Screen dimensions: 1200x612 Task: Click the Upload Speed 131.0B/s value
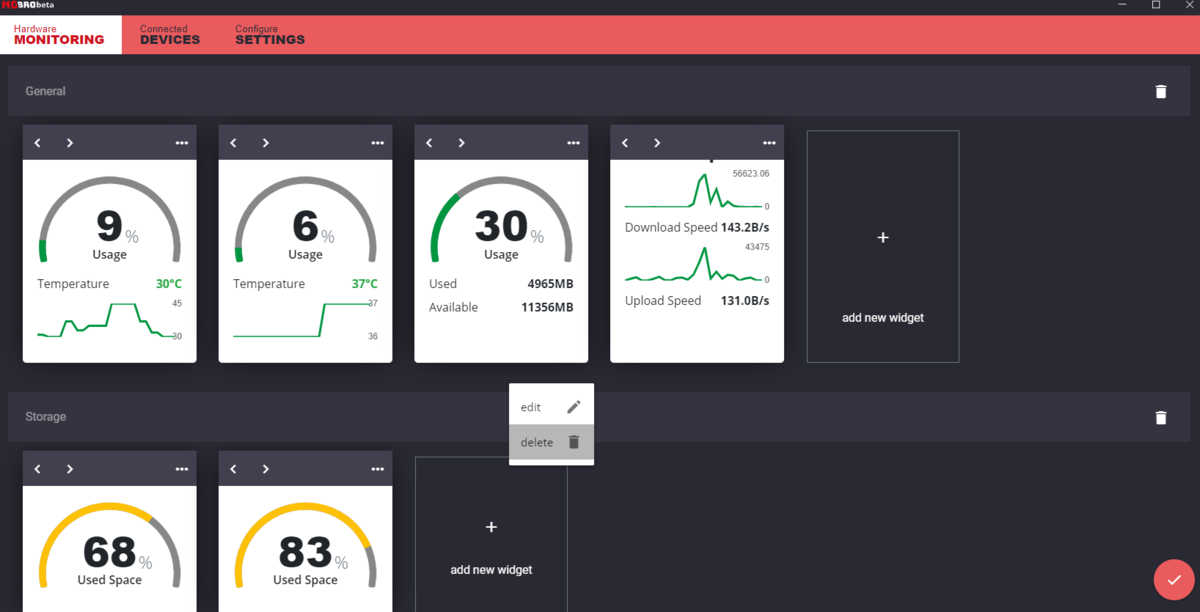click(745, 300)
